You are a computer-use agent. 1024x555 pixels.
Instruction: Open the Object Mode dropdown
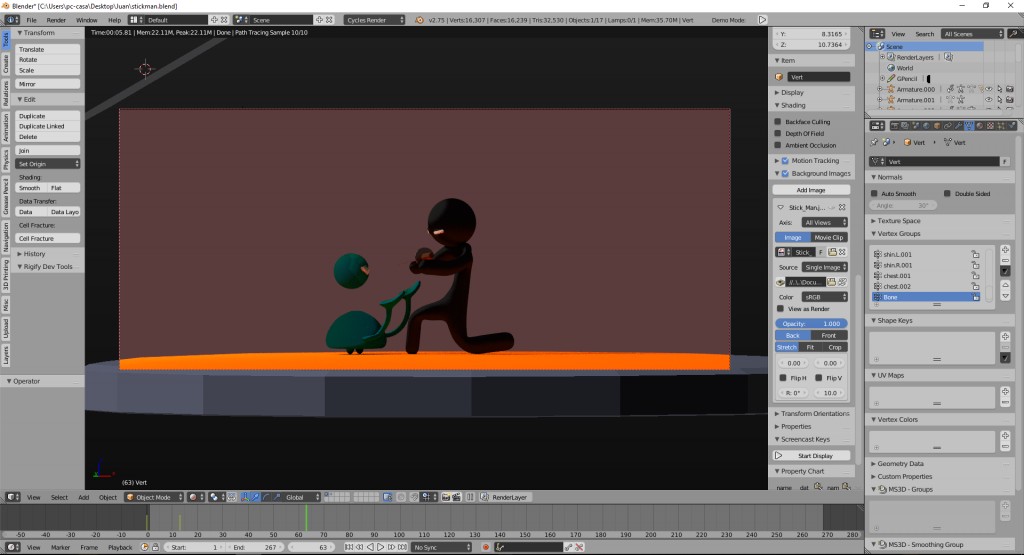[x=152, y=497]
